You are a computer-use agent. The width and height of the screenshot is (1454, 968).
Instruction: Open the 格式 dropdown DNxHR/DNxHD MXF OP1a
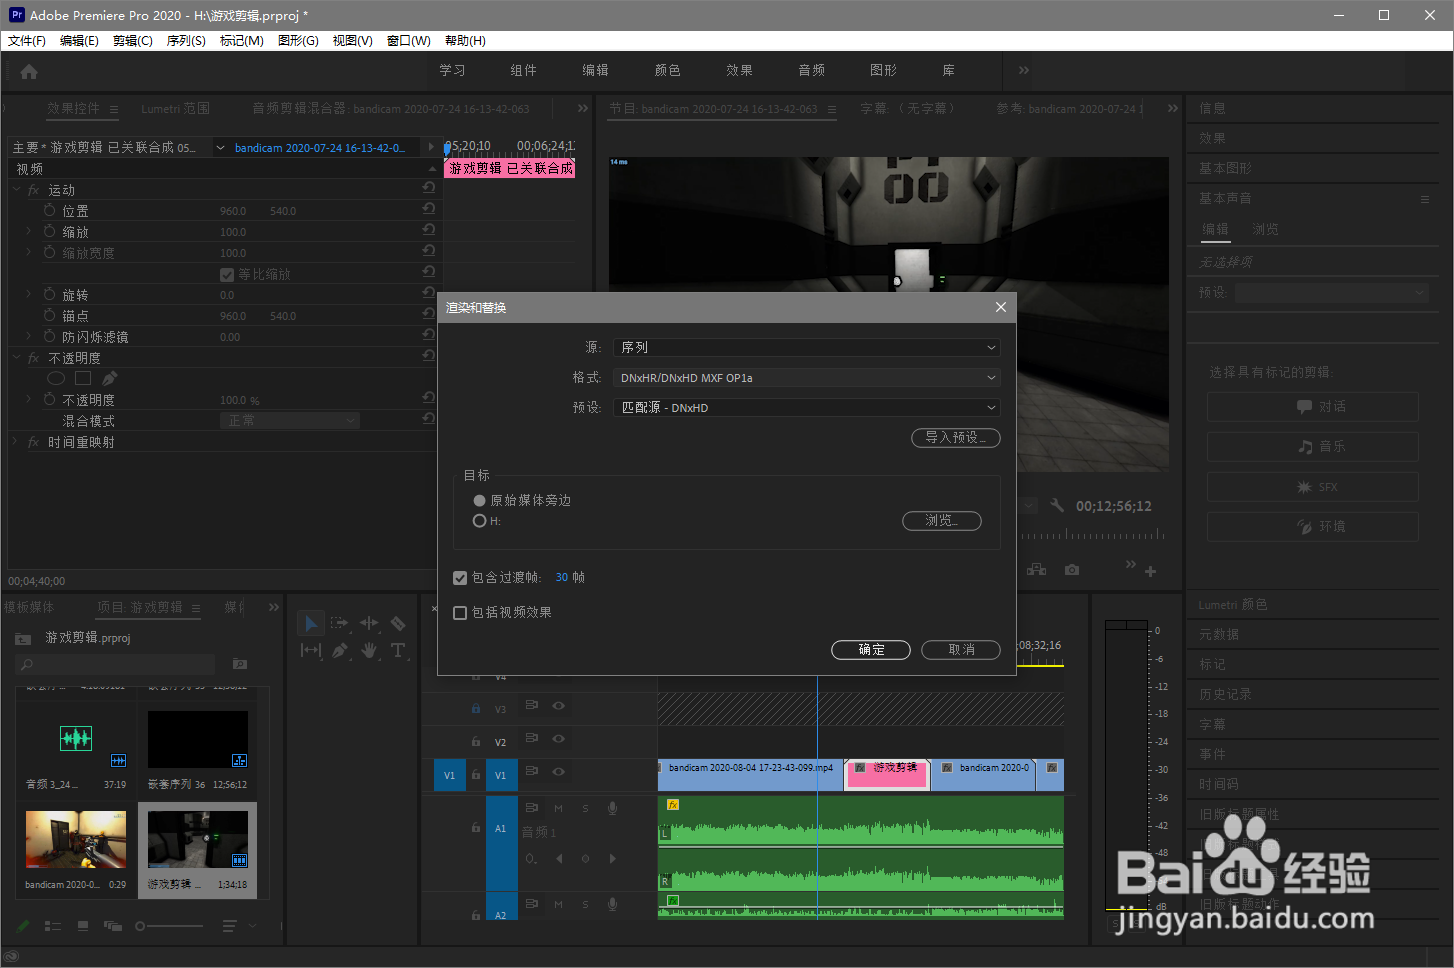point(807,377)
